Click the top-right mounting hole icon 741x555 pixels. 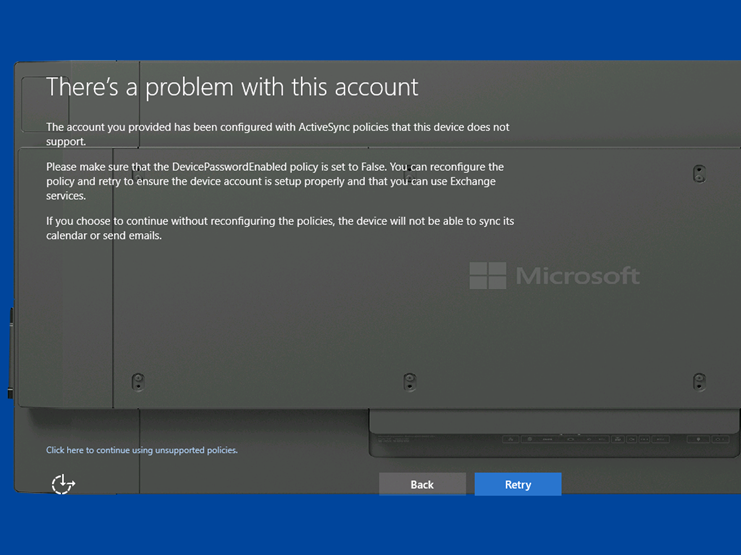click(699, 173)
